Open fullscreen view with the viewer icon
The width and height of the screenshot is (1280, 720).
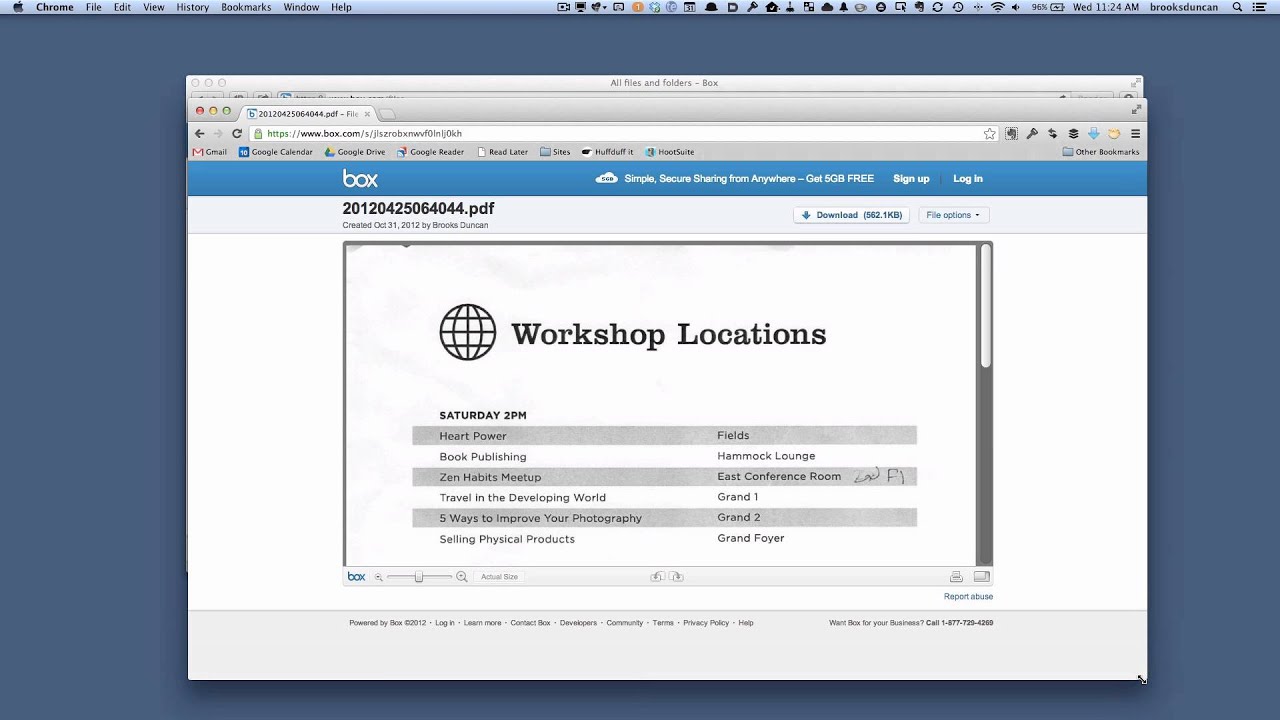[982, 577]
